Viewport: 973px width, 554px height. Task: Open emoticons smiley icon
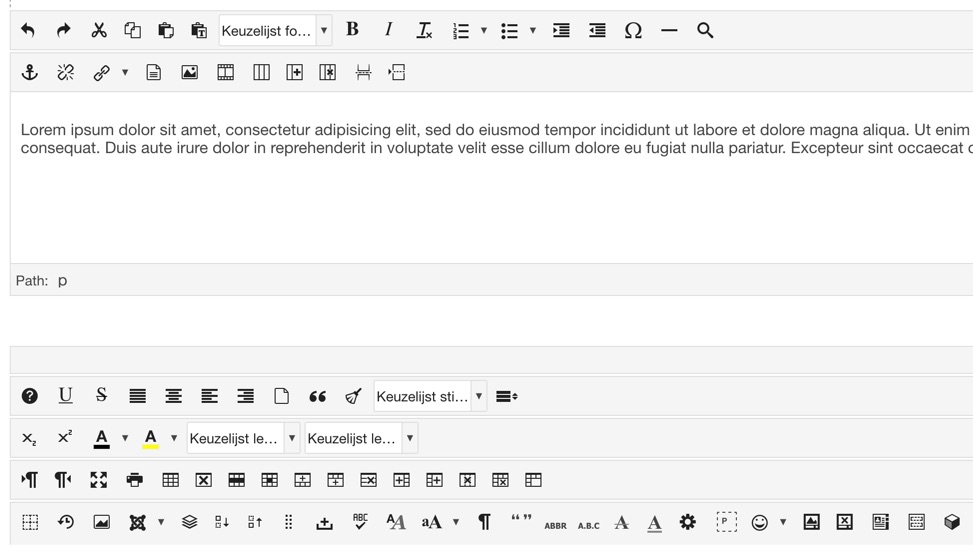(760, 522)
